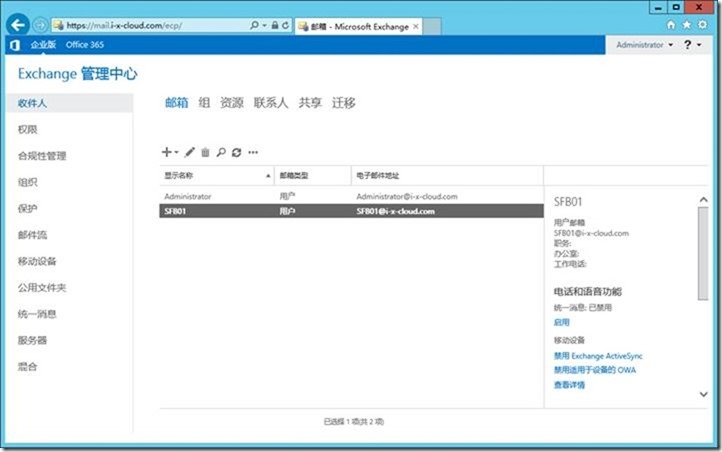The width and height of the screenshot is (722, 452).
Task: Click the Exchange 管理中心 title
Action: (77, 74)
